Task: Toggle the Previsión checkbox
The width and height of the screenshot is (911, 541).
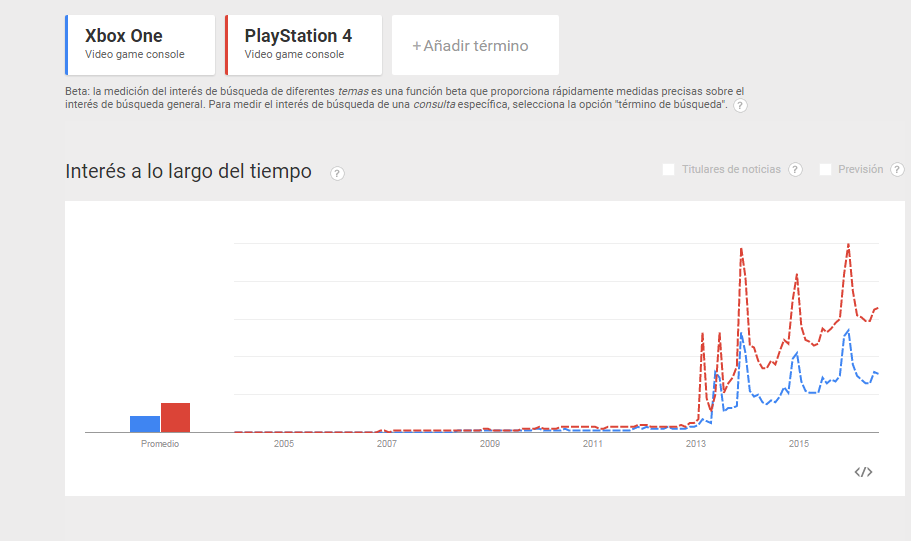Action: (825, 170)
